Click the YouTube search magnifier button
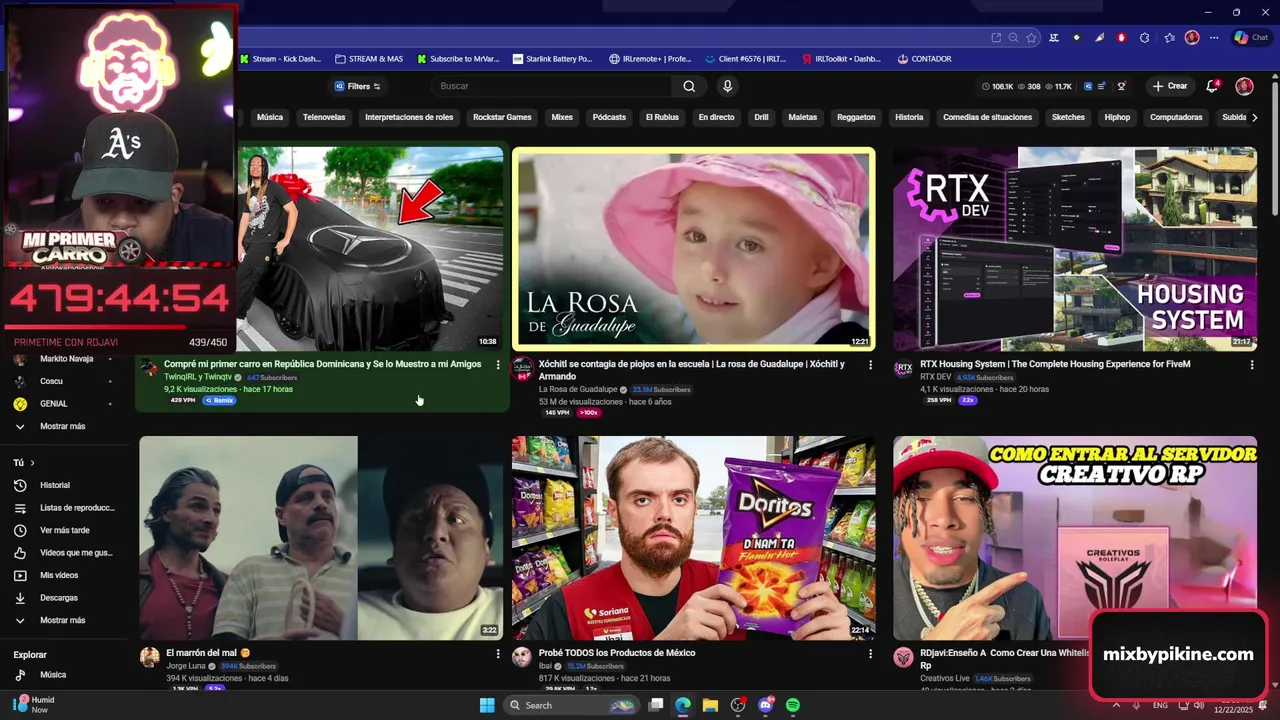 click(689, 86)
